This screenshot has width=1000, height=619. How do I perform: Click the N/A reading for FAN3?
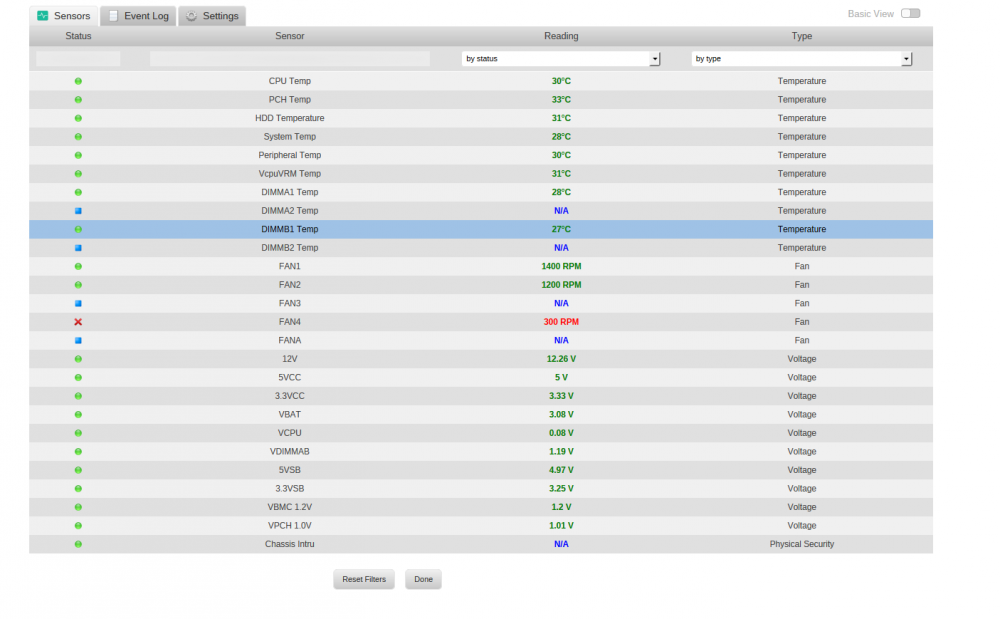coord(561,303)
